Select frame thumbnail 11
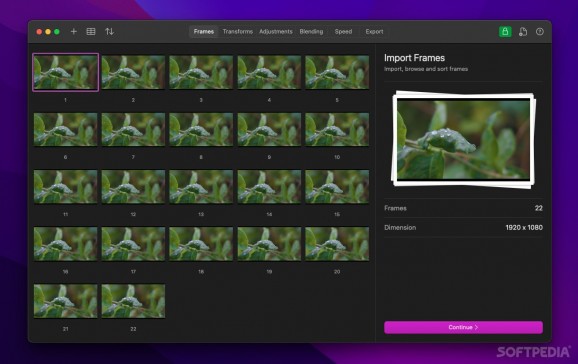This screenshot has width=578, height=364. [66, 187]
